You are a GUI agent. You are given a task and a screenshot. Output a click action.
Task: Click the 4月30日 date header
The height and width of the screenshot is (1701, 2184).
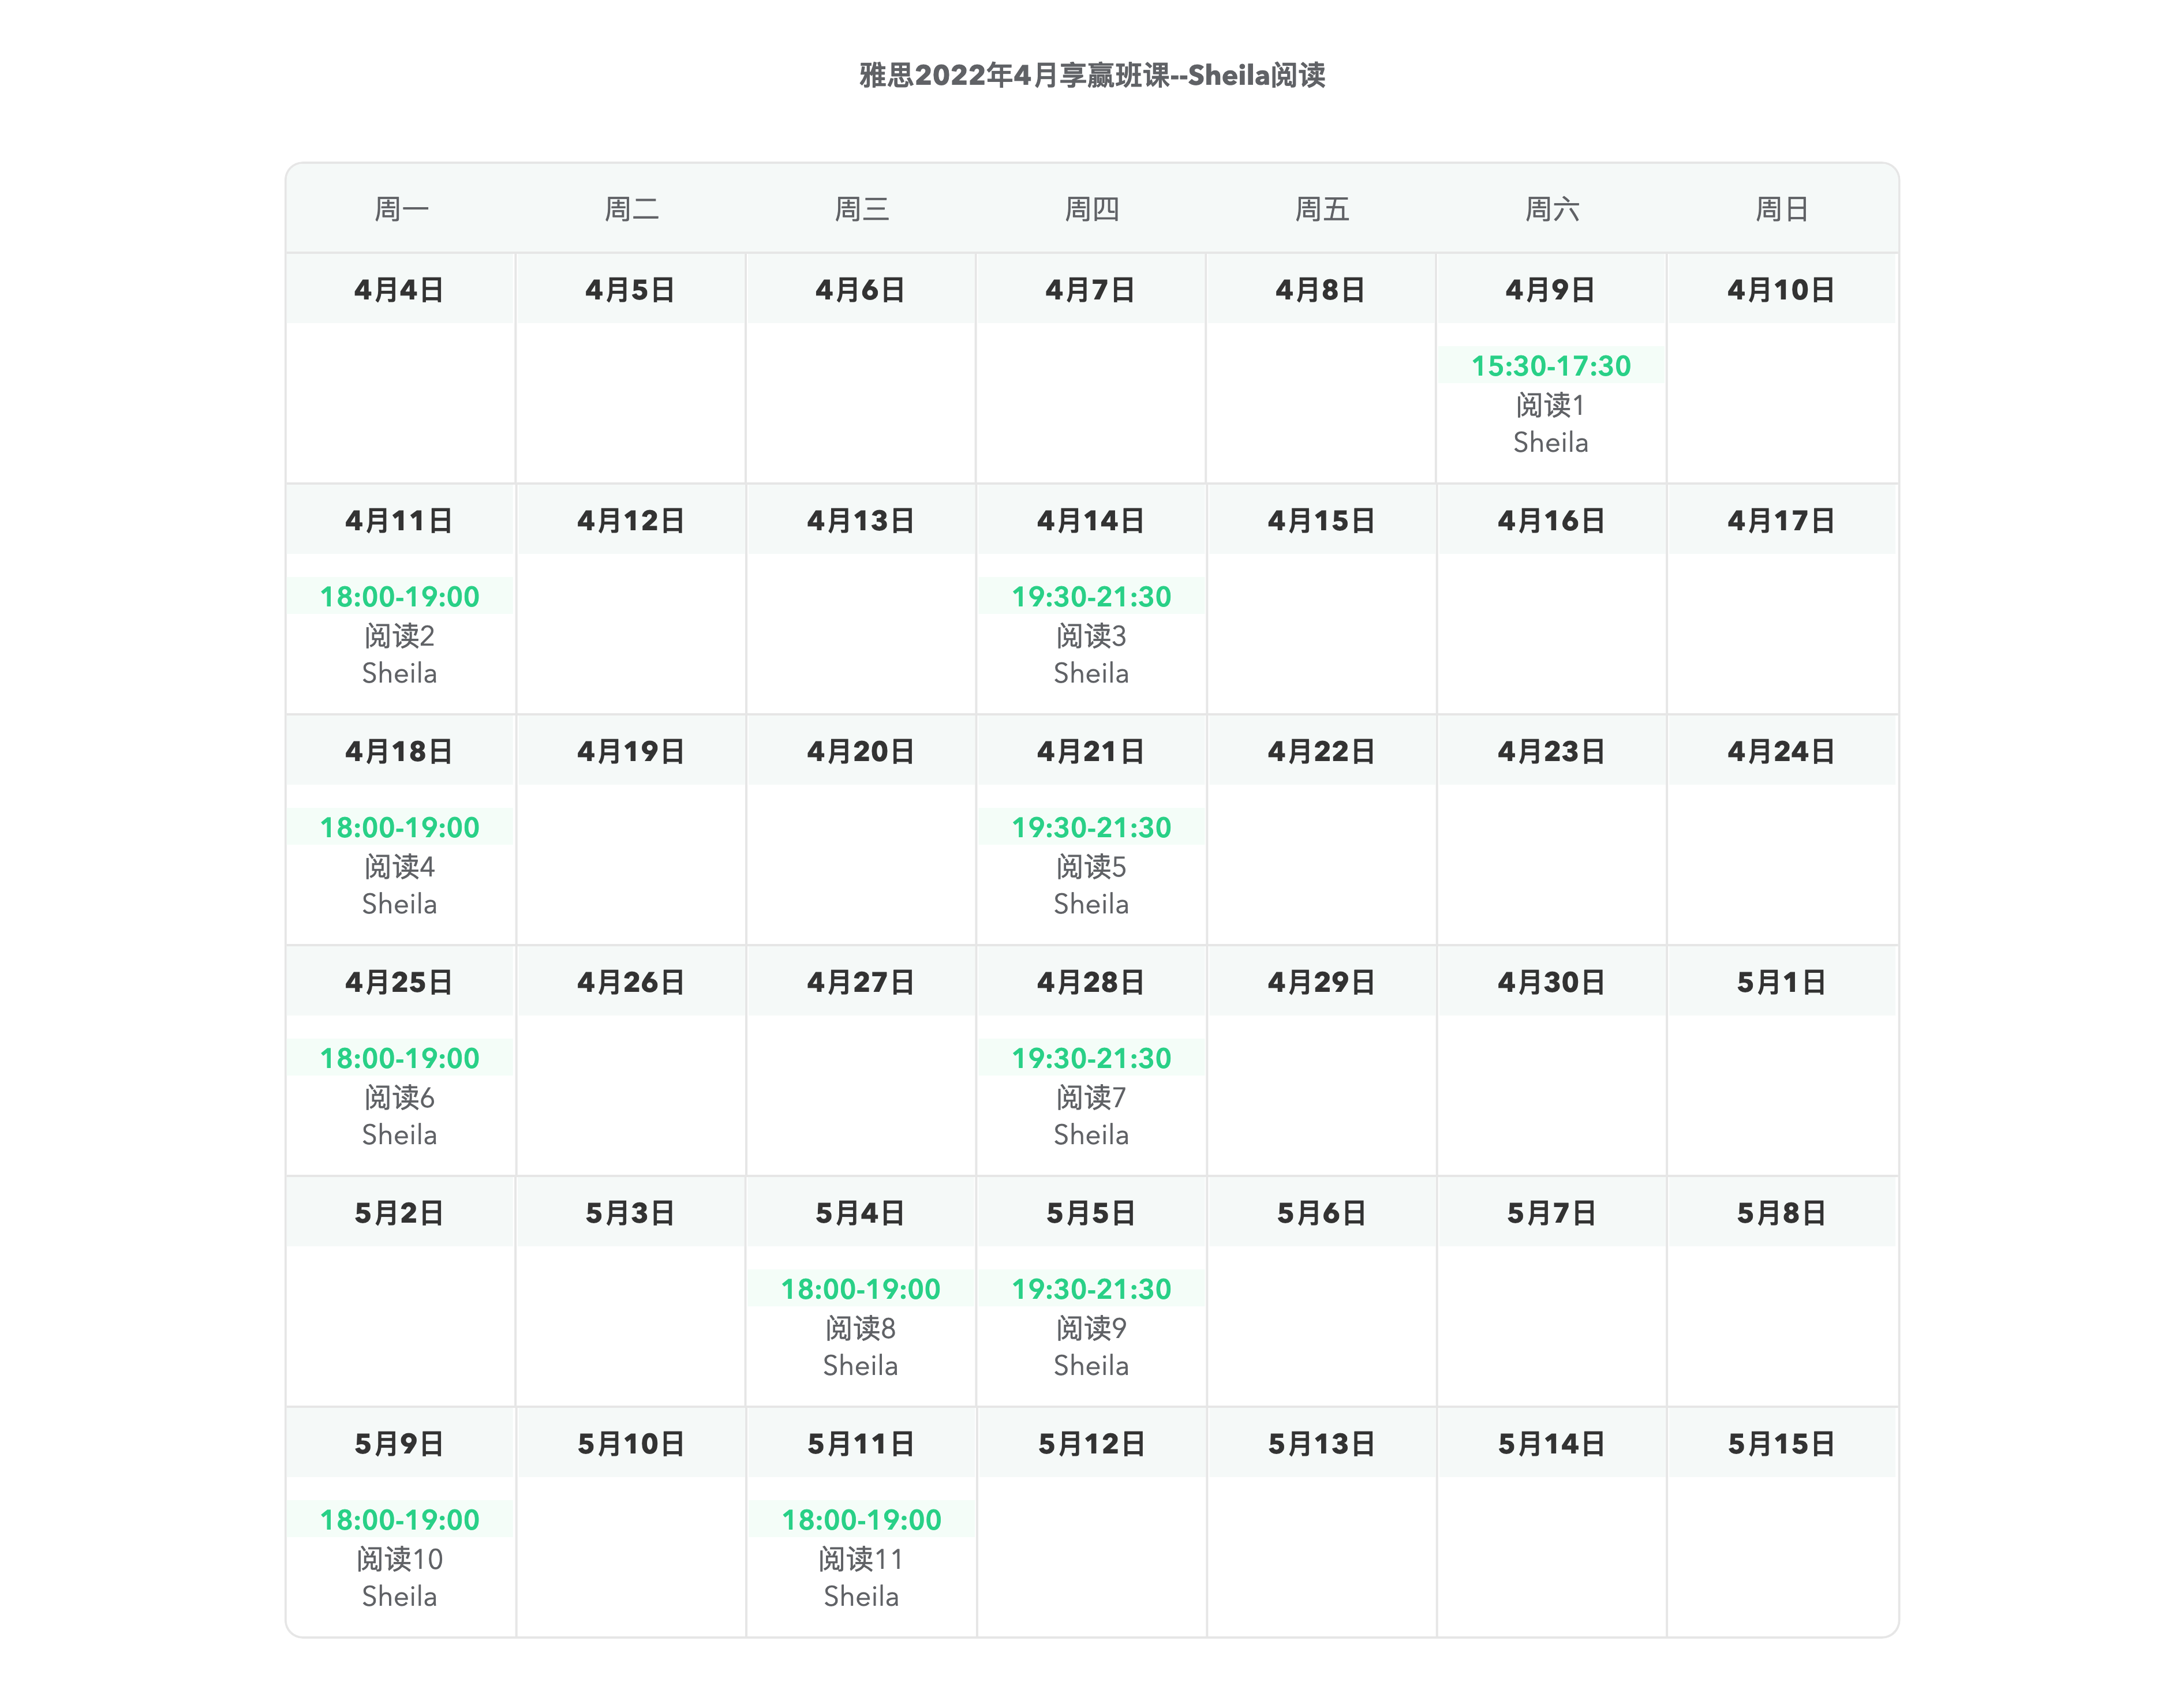click(x=1550, y=982)
